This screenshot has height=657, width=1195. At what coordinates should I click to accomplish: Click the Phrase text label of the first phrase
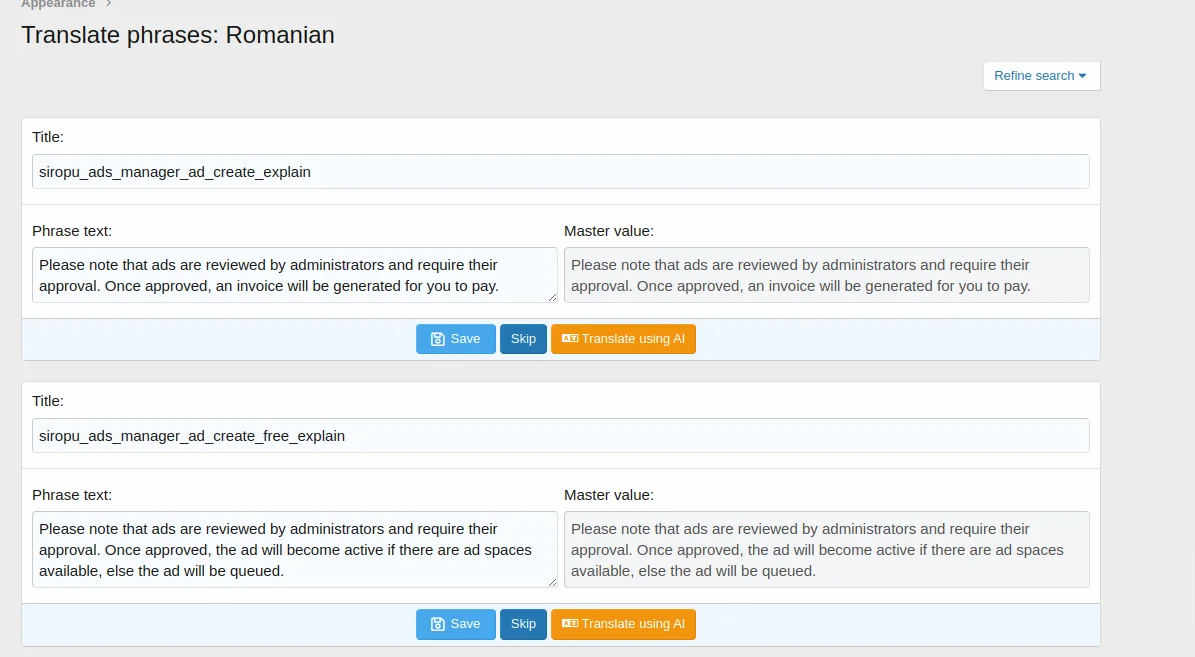click(x=72, y=231)
